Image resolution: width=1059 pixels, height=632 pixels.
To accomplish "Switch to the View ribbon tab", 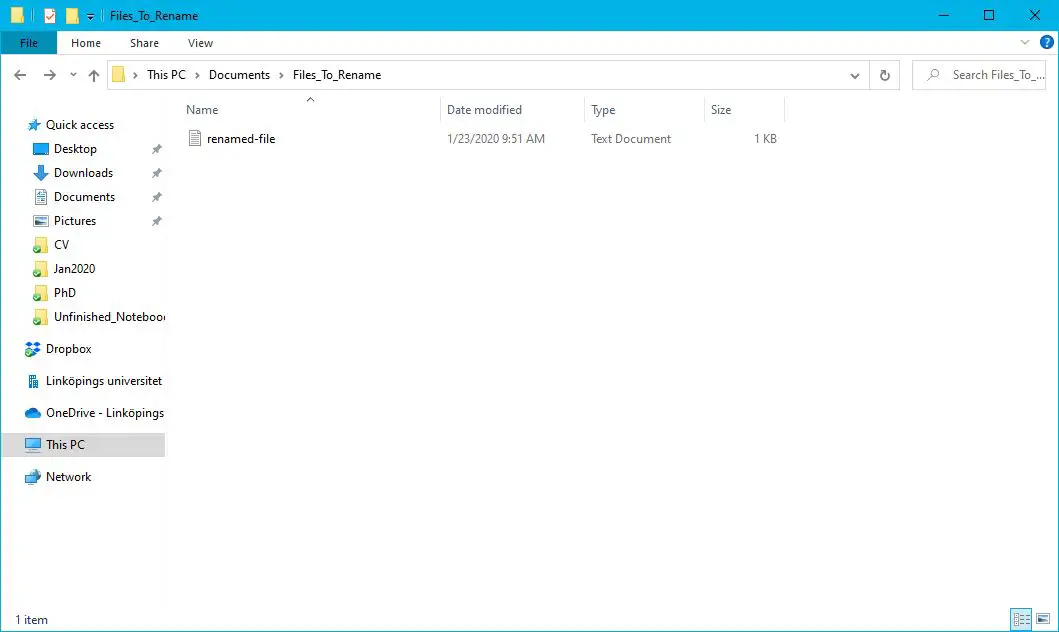I will (x=200, y=43).
